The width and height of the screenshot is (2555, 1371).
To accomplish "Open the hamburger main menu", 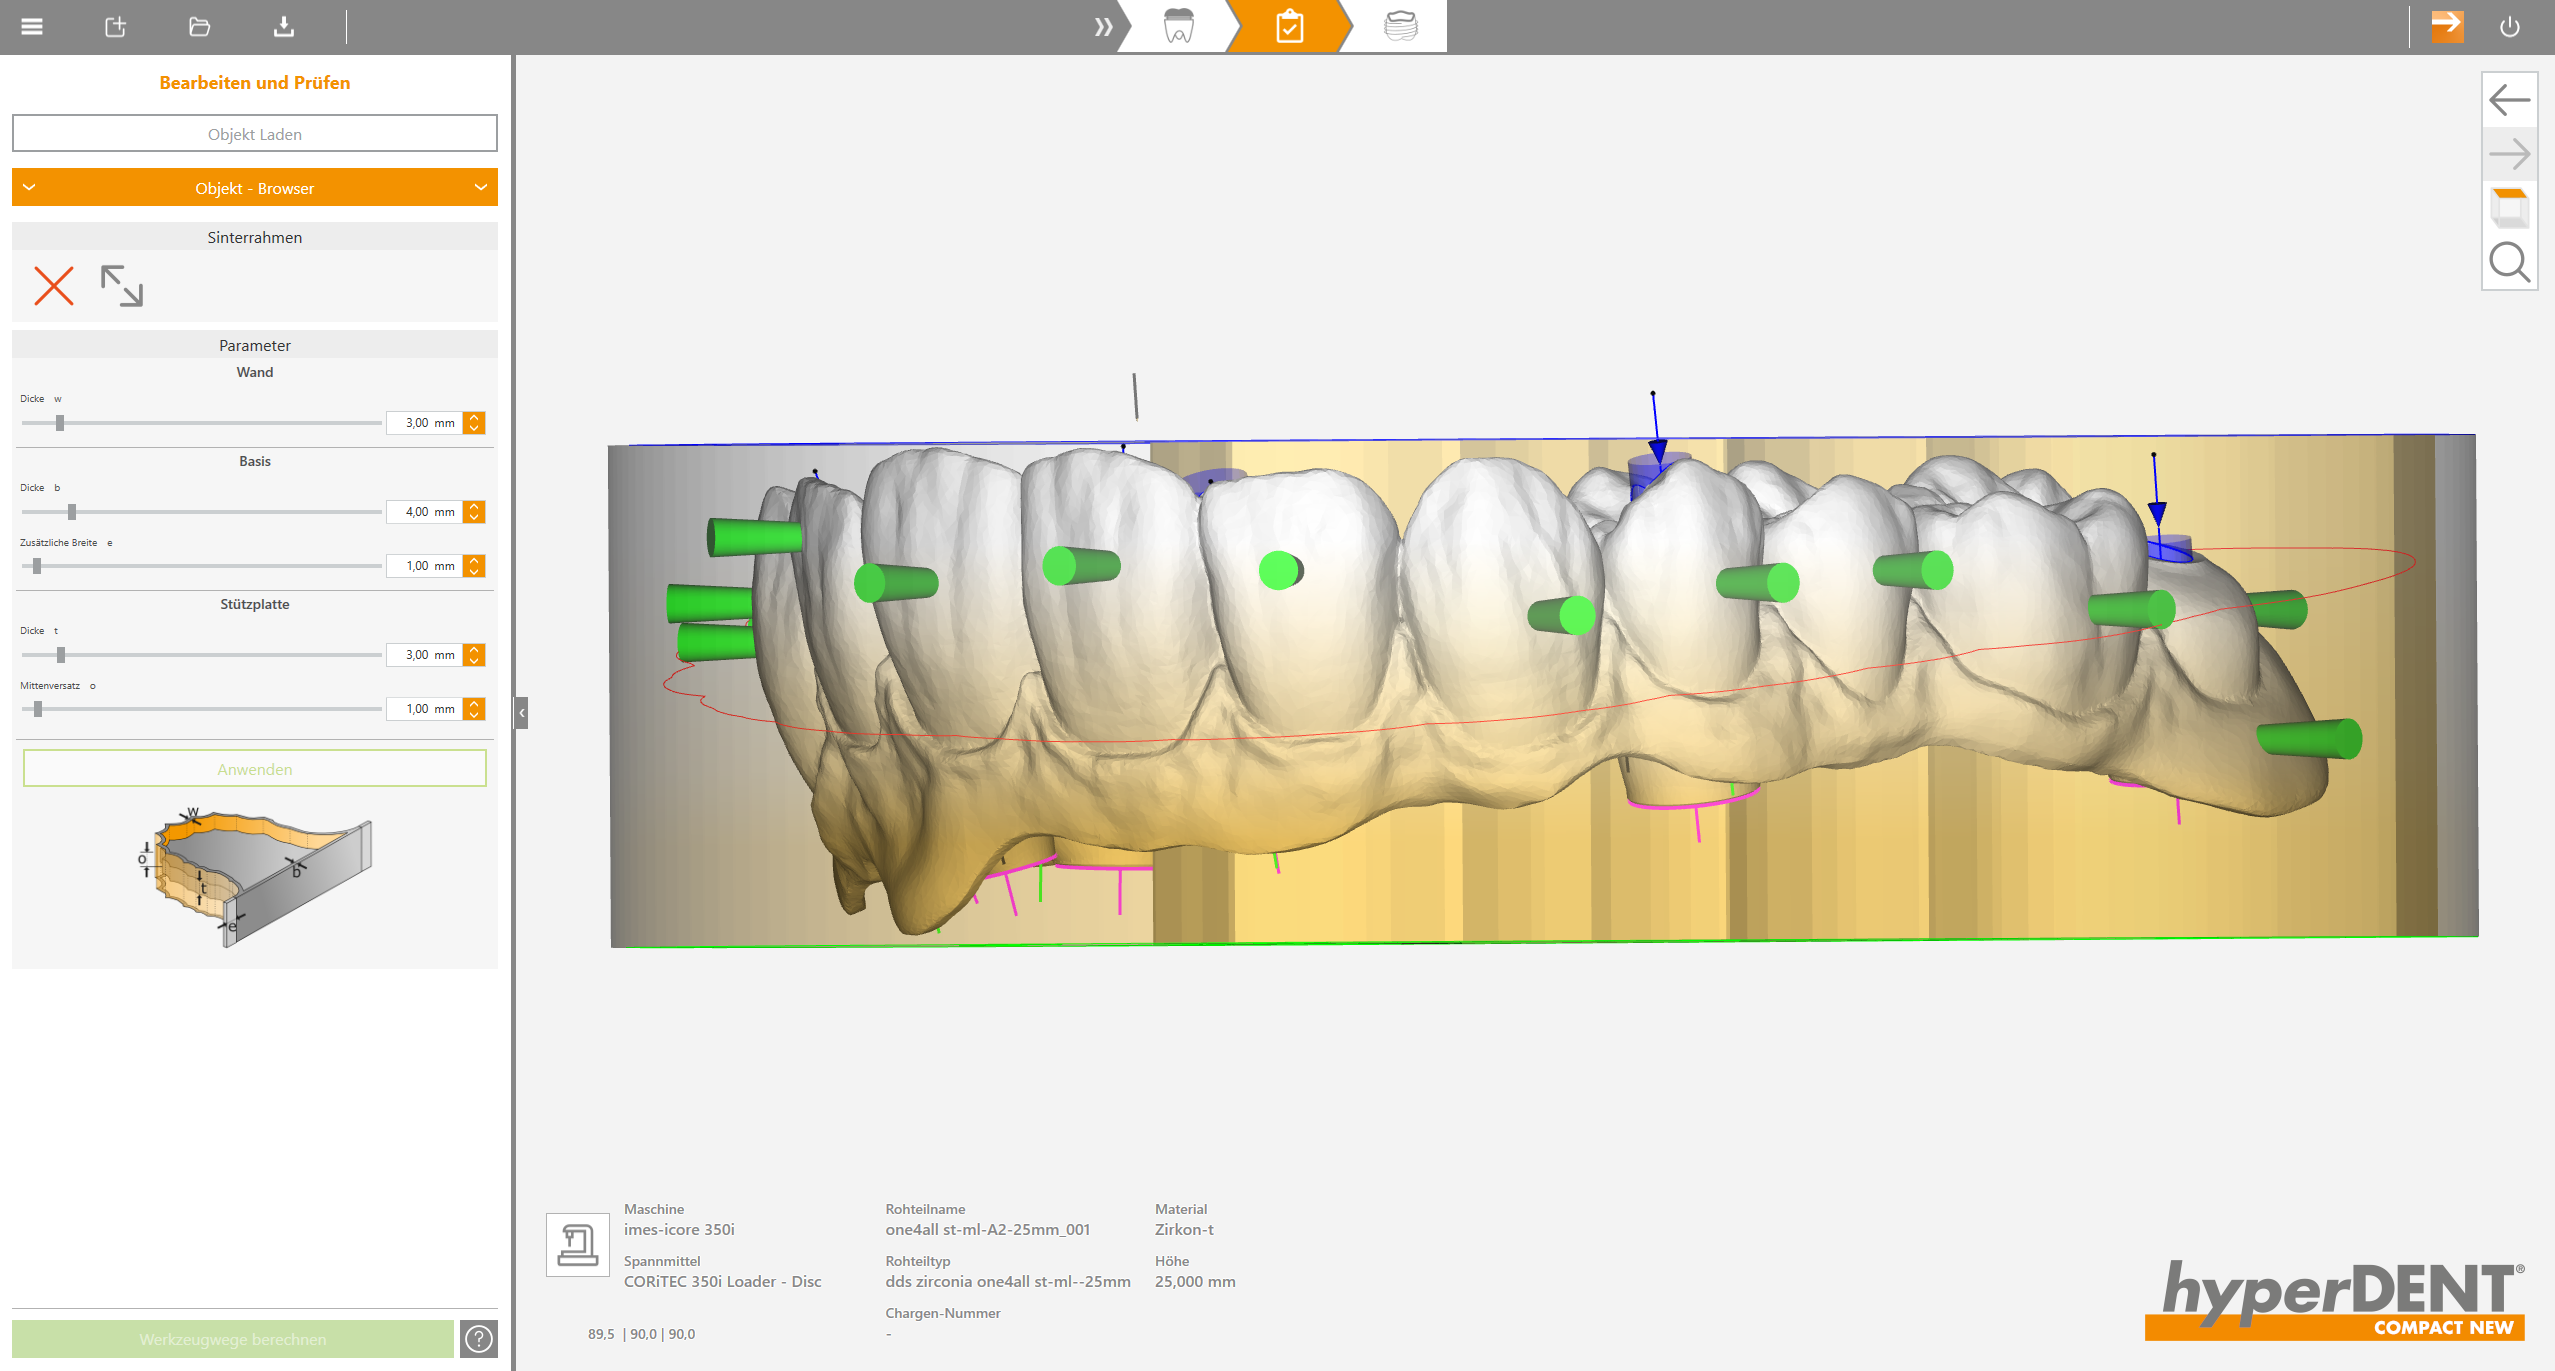I will coord(31,26).
